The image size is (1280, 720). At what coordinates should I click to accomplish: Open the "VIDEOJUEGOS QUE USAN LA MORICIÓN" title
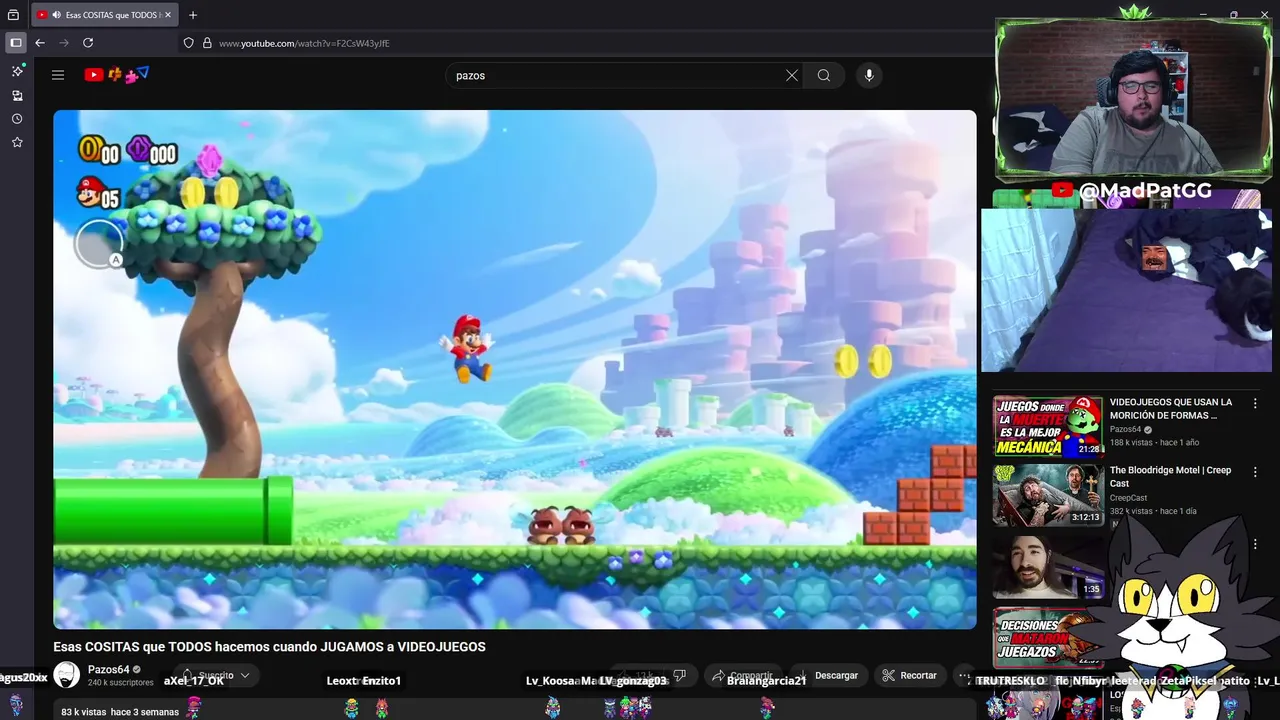[1171, 408]
